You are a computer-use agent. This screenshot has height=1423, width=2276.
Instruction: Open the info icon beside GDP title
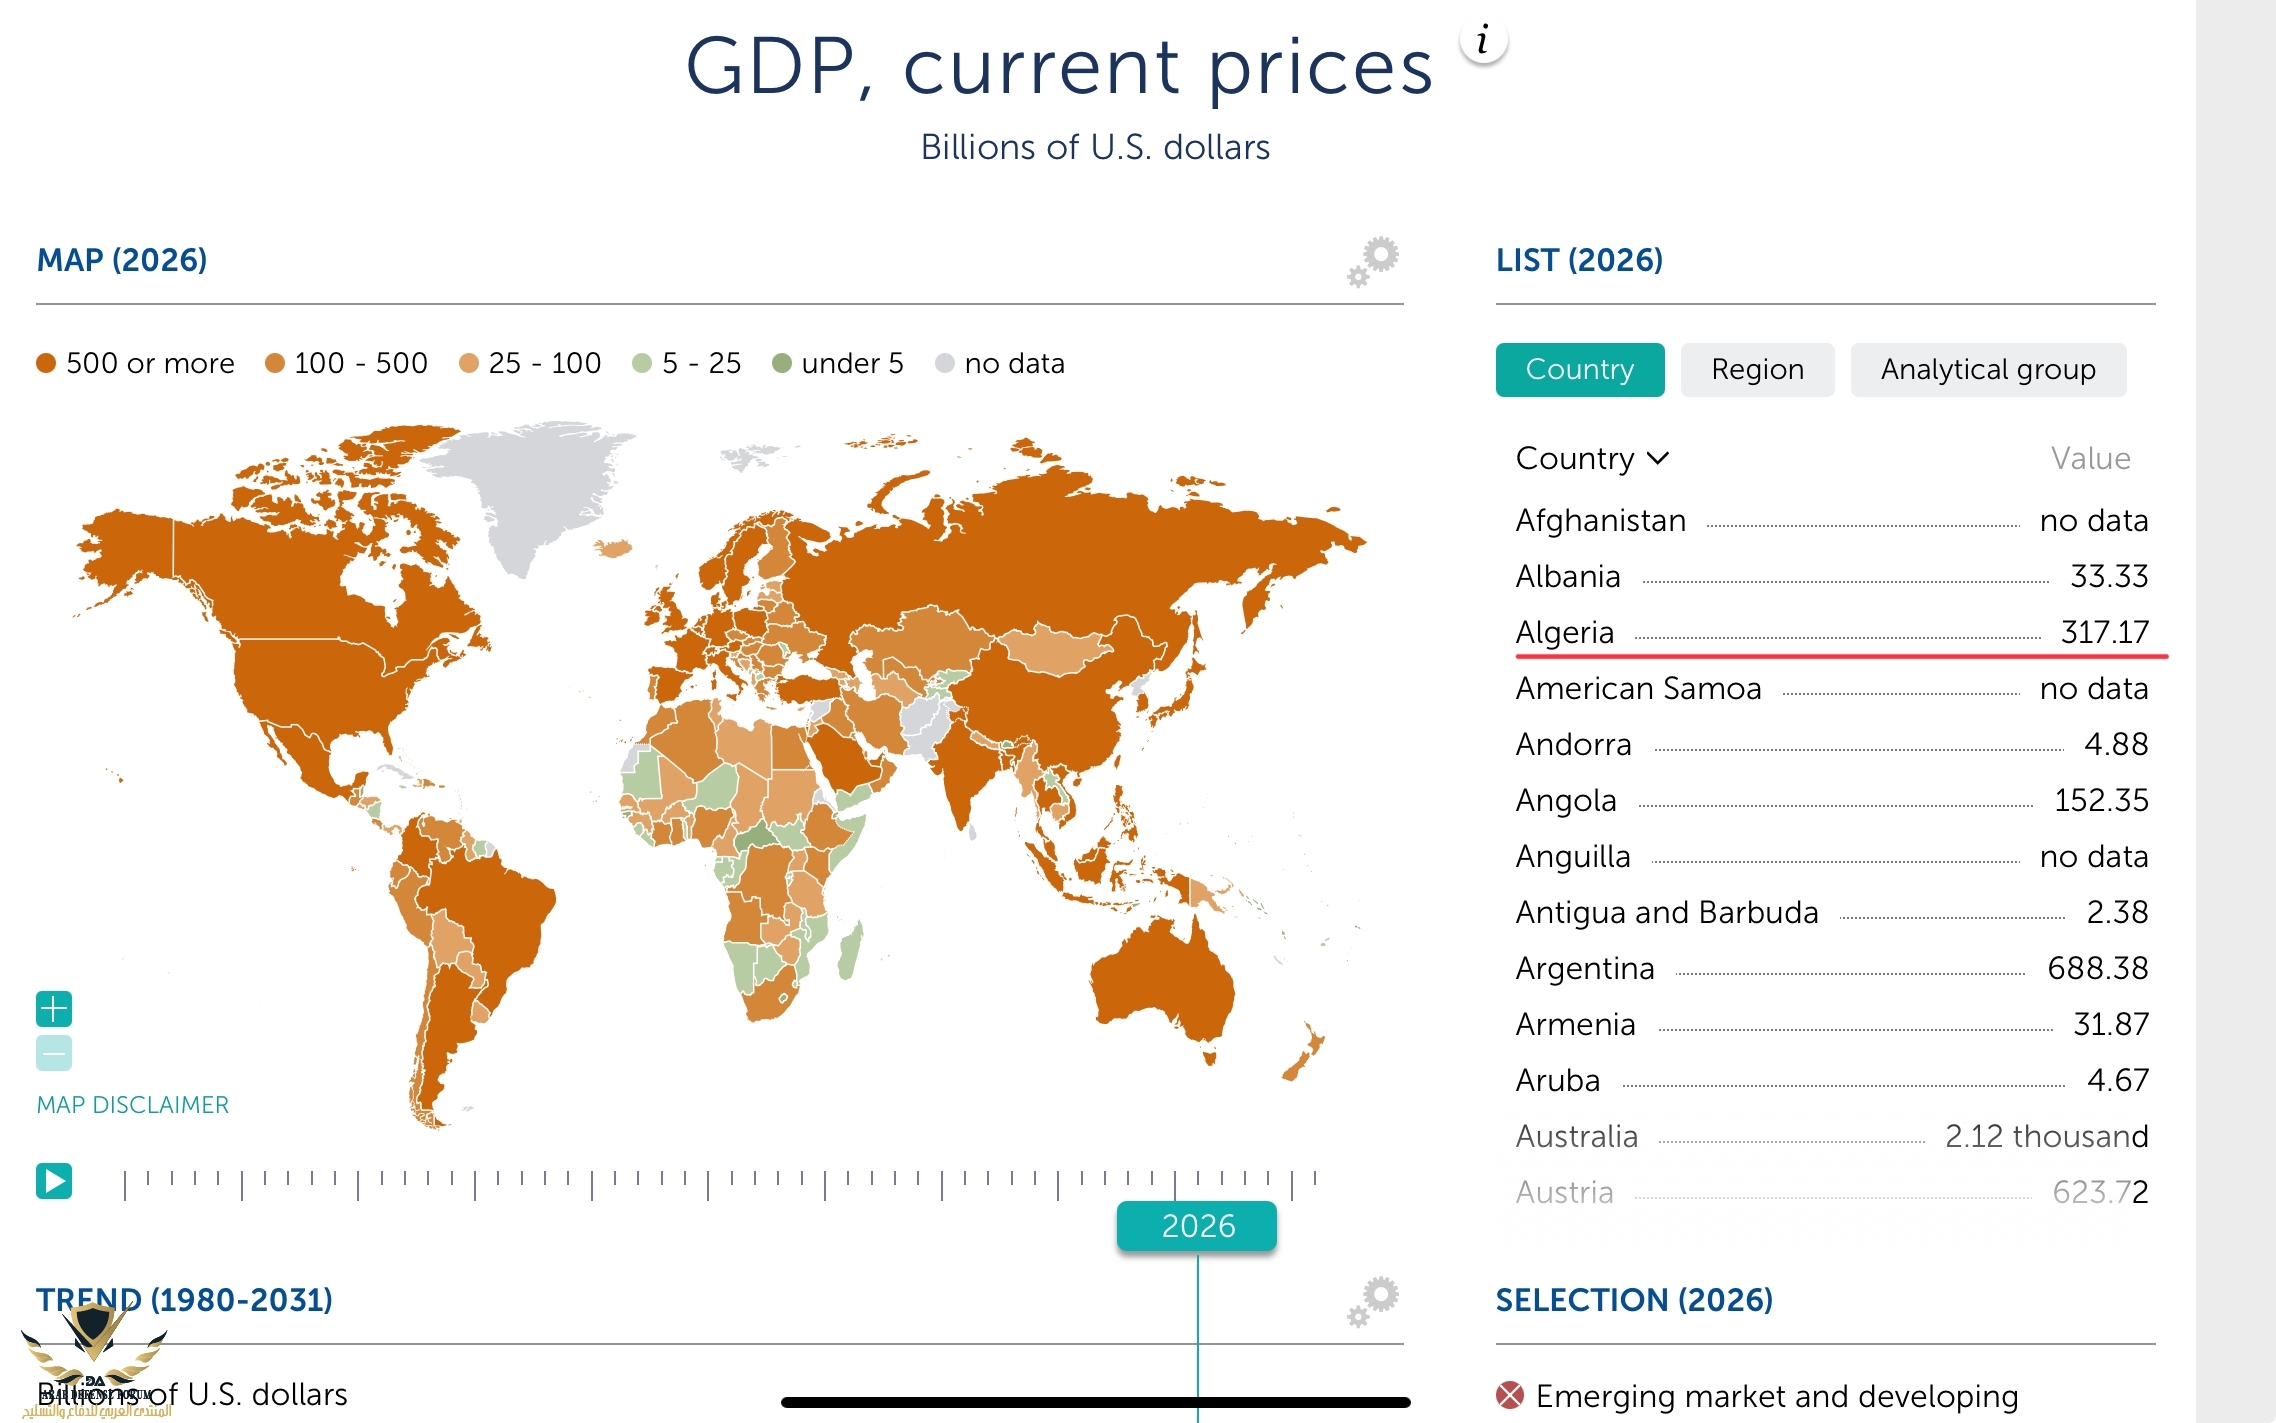1483,41
